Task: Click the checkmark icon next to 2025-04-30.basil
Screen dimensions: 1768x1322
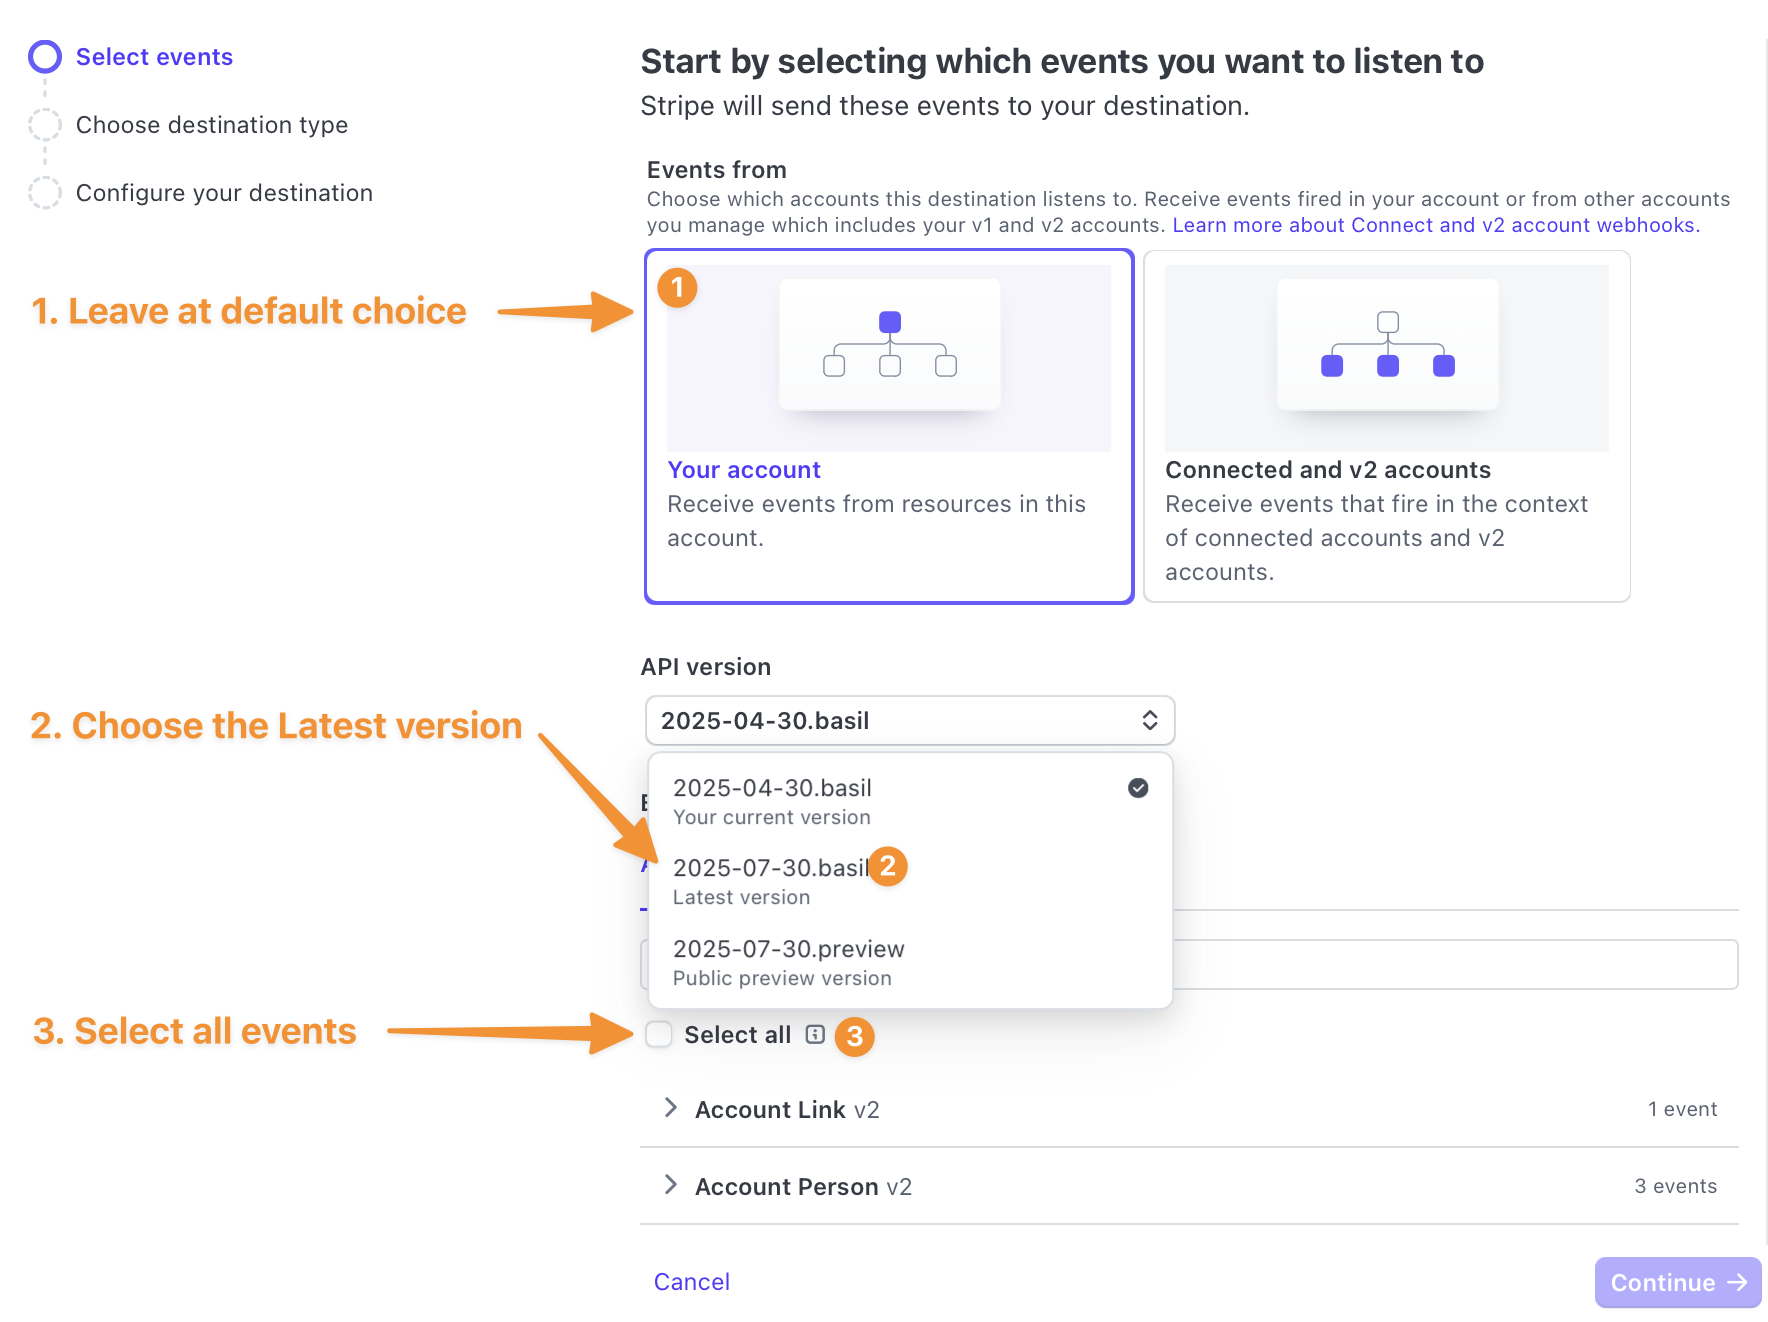Action: [1138, 788]
